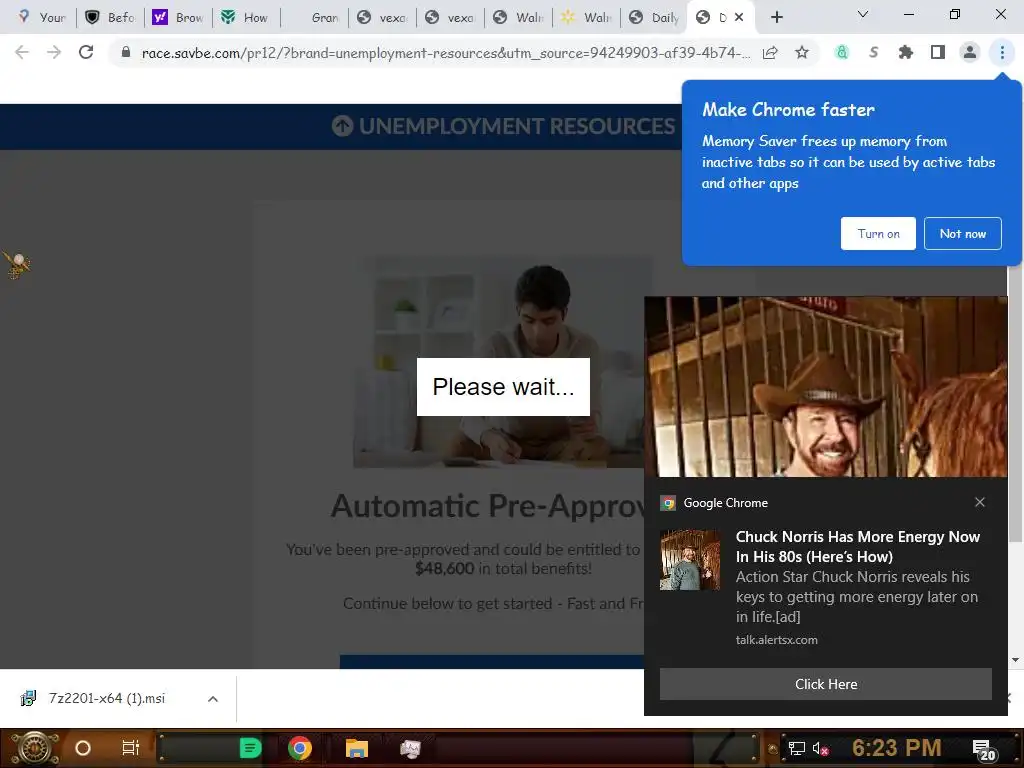Turn on Memory Saver
1024x768 pixels.
click(x=878, y=233)
